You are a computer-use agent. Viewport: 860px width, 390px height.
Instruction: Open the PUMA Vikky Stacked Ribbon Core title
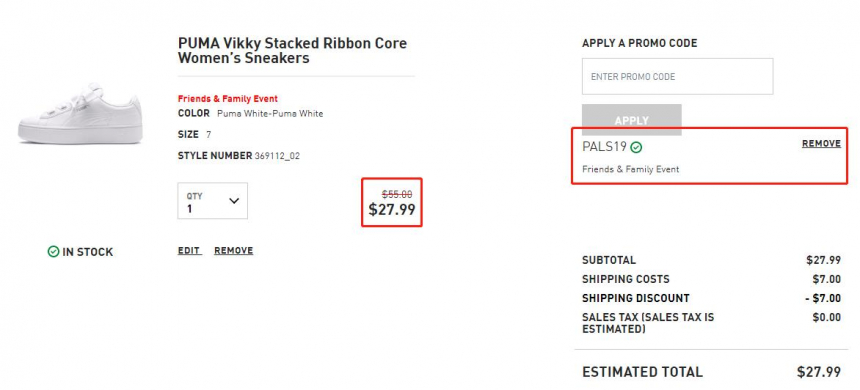pyautogui.click(x=292, y=50)
